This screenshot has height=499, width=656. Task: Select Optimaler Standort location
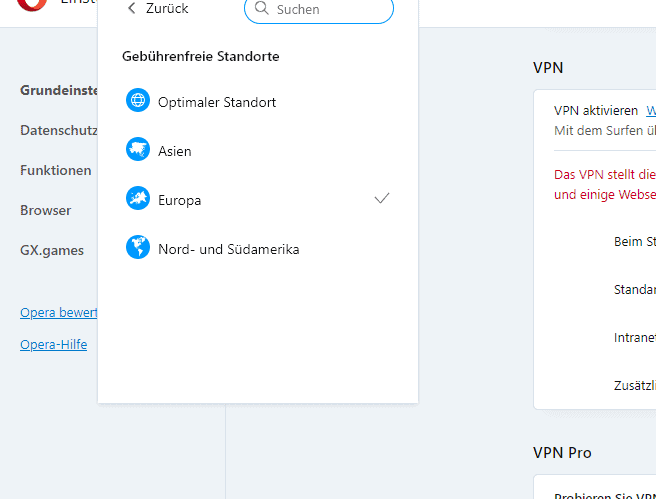click(x=258, y=101)
